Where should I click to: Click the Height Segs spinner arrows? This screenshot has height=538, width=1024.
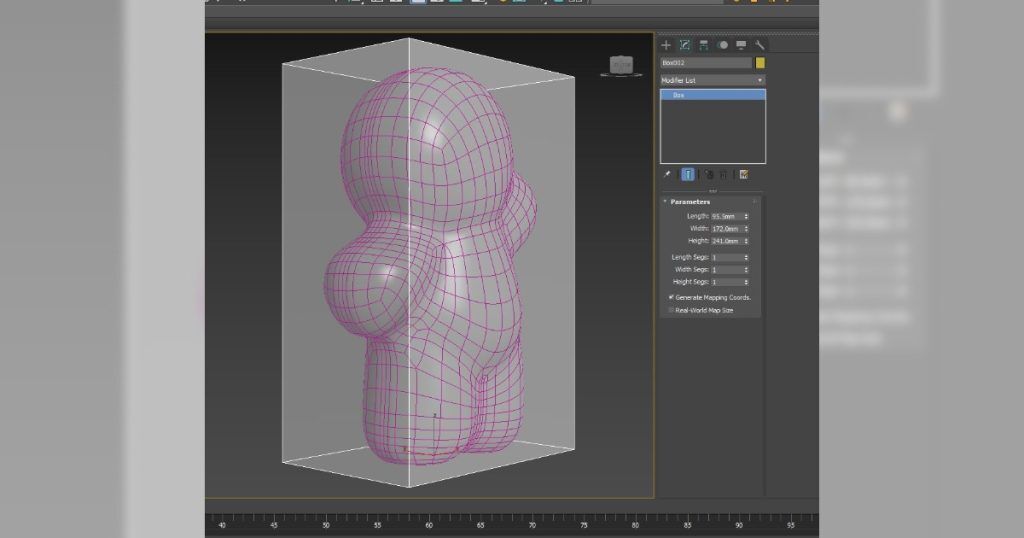pos(746,282)
